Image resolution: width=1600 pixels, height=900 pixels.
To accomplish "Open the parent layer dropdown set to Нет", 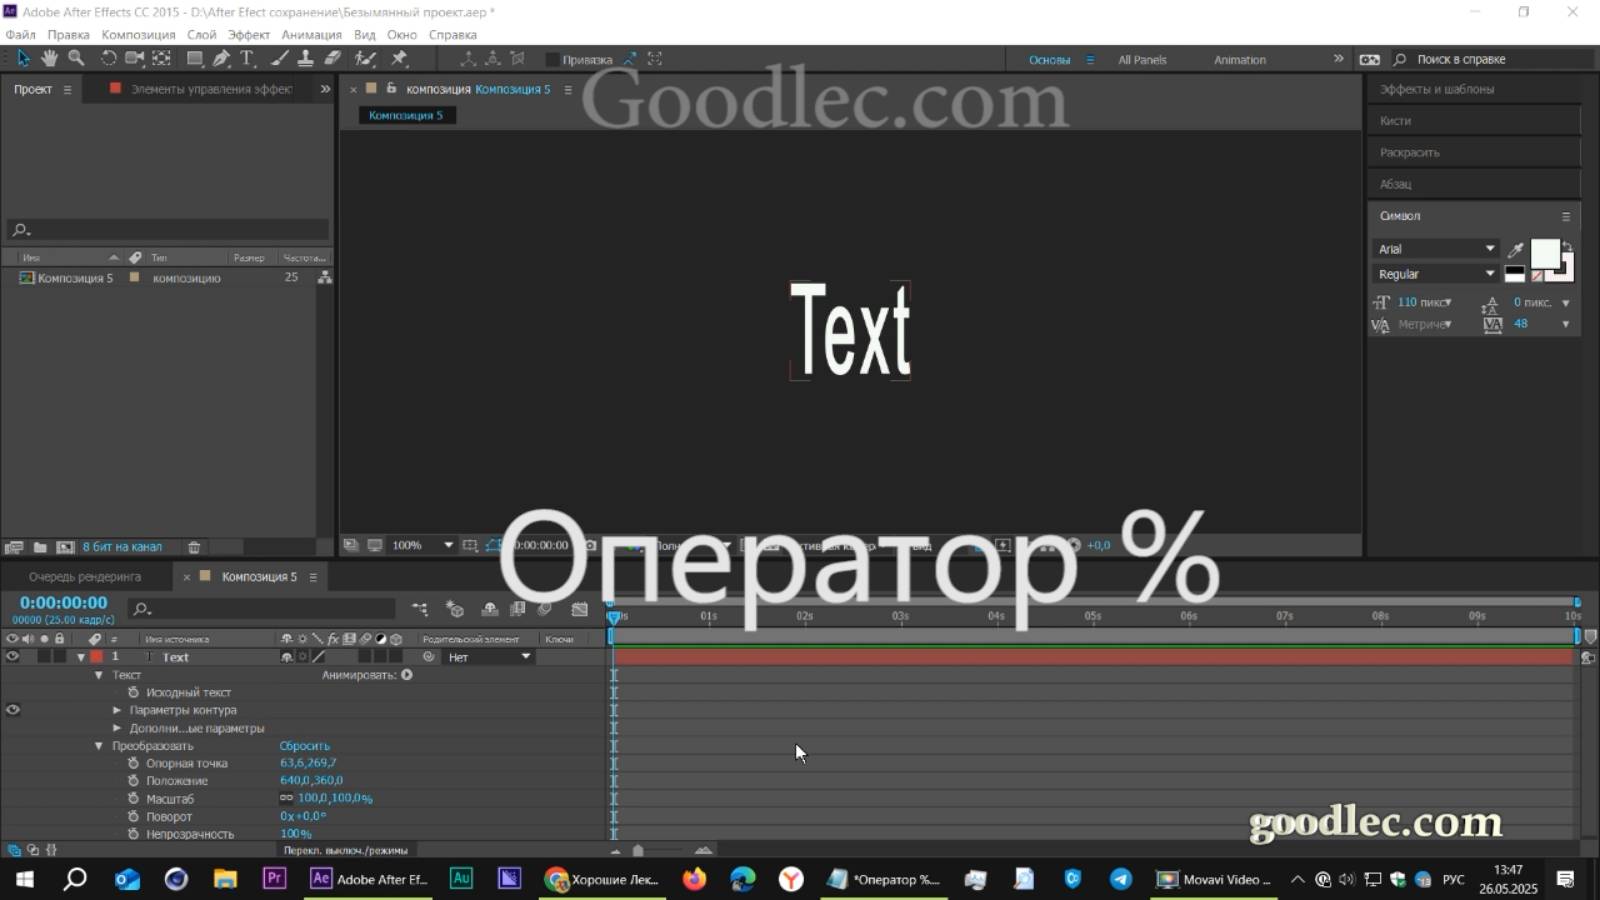I will (487, 657).
